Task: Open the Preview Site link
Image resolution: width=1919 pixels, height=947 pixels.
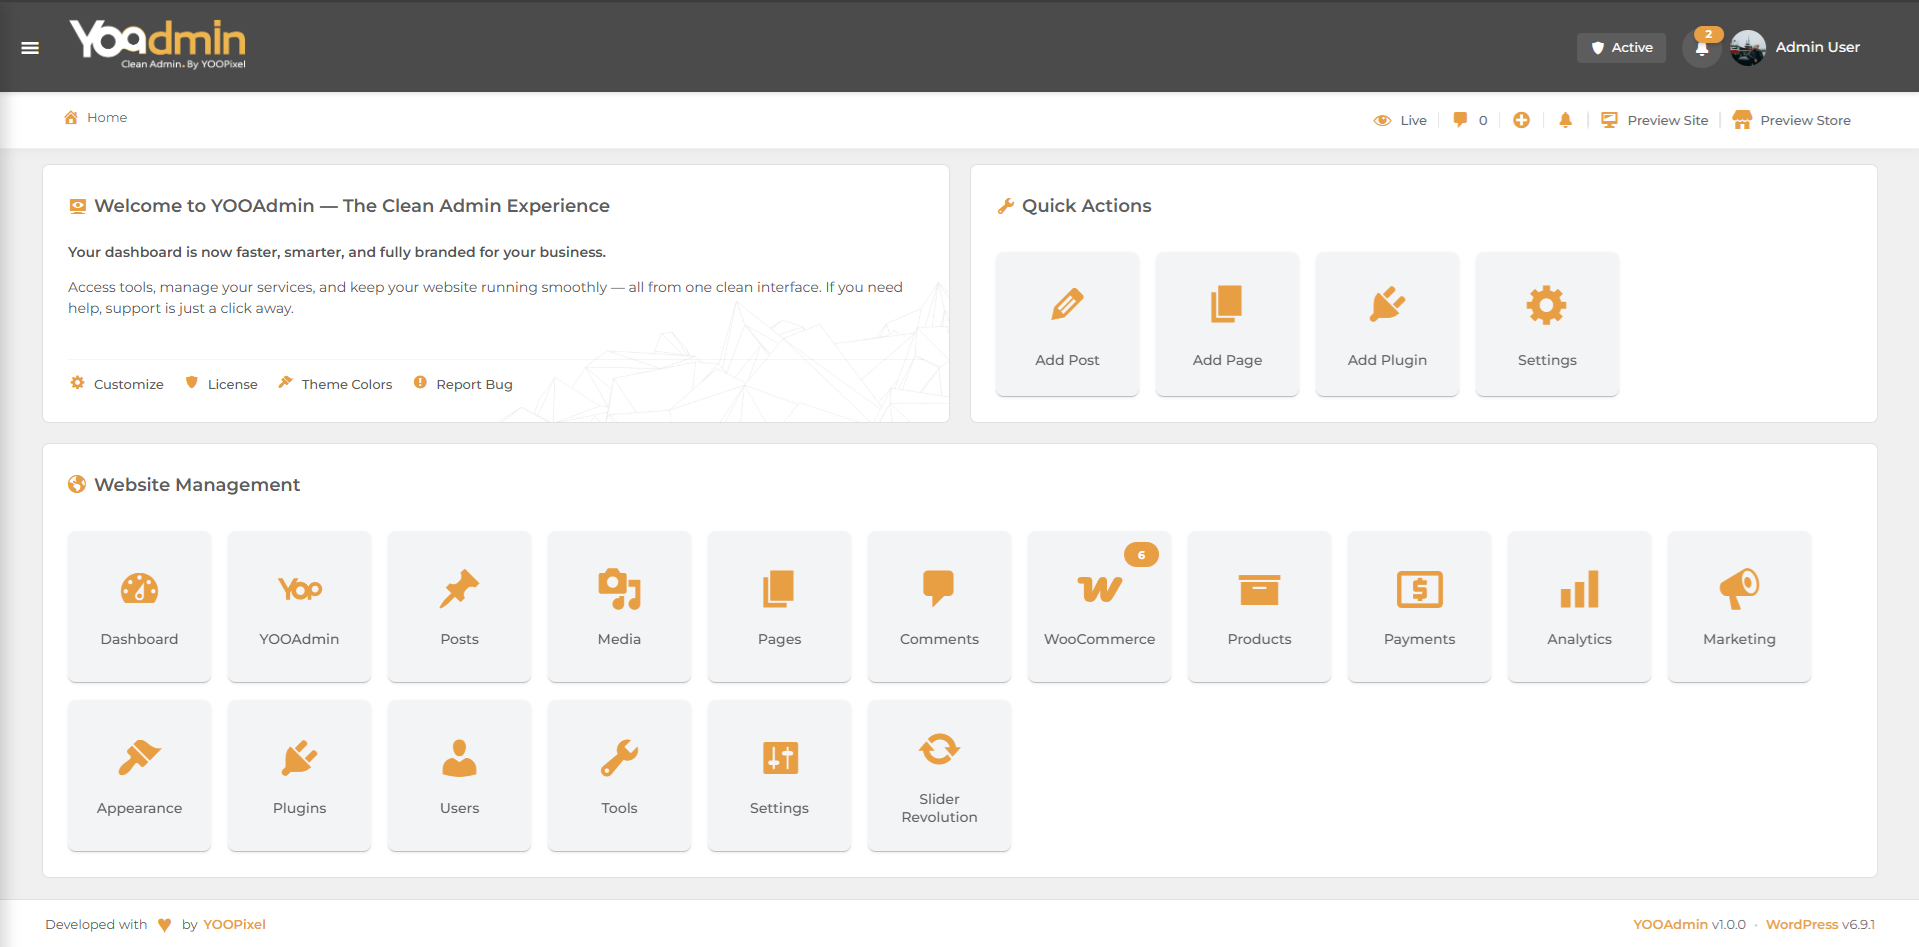Action: coord(1655,120)
